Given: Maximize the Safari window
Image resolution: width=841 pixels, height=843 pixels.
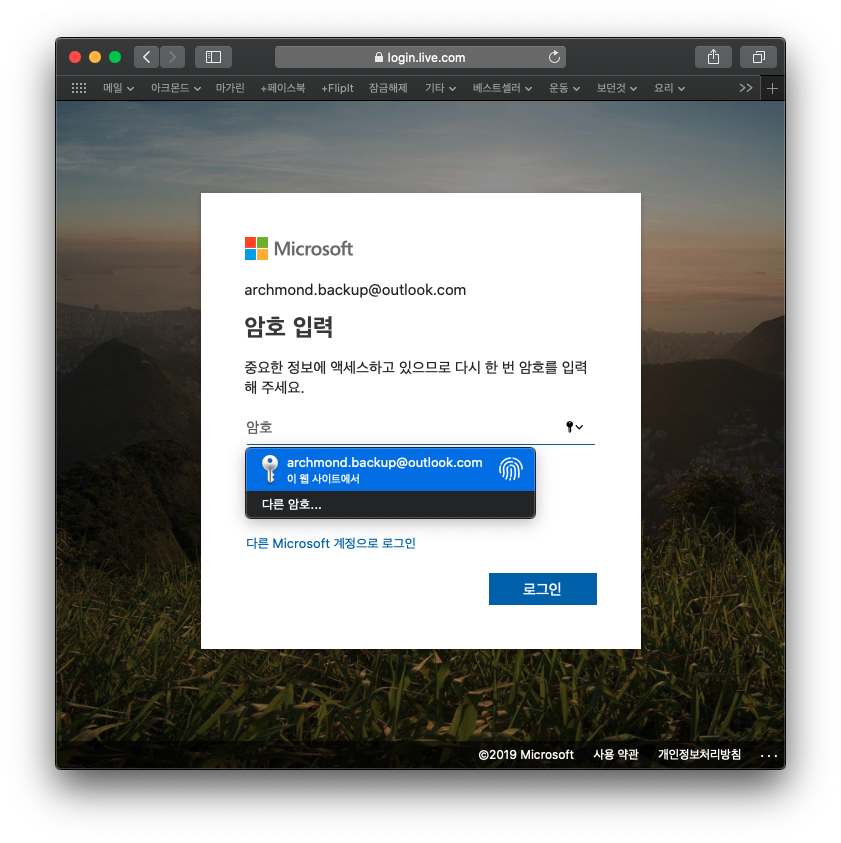Looking at the screenshot, I should [115, 57].
